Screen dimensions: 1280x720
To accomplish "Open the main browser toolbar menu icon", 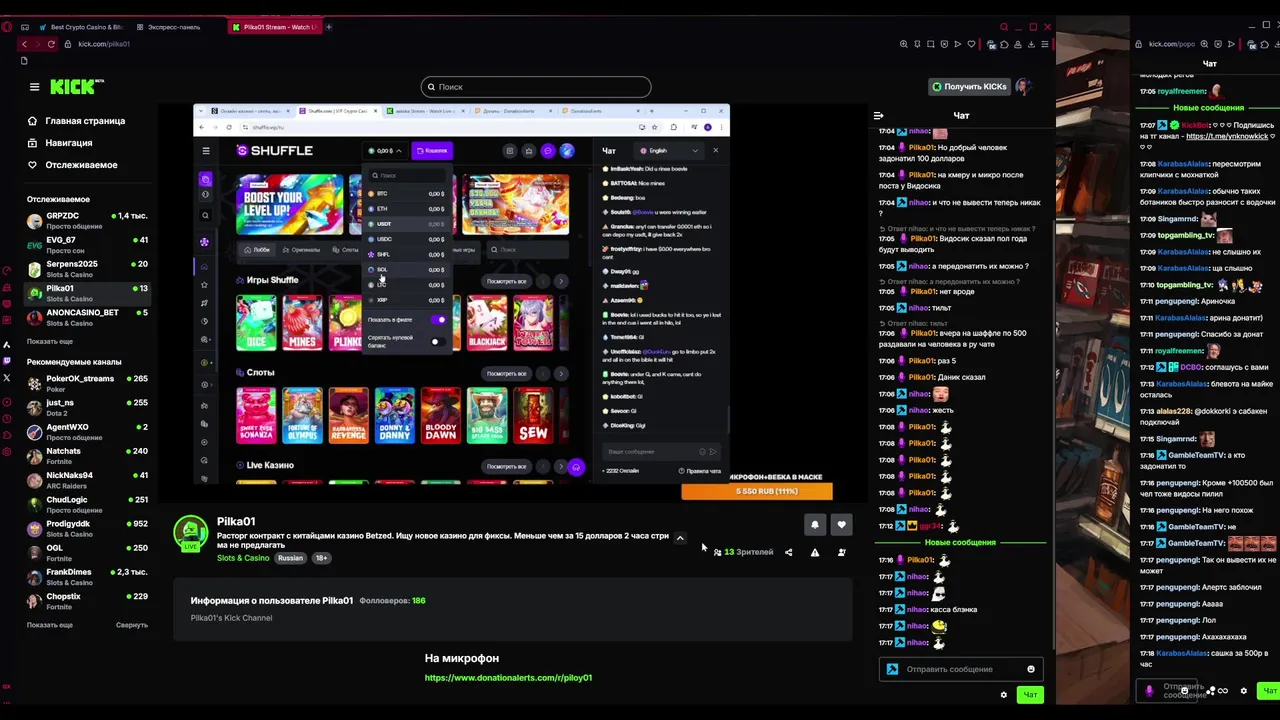I will pyautogui.click(x=1045, y=44).
